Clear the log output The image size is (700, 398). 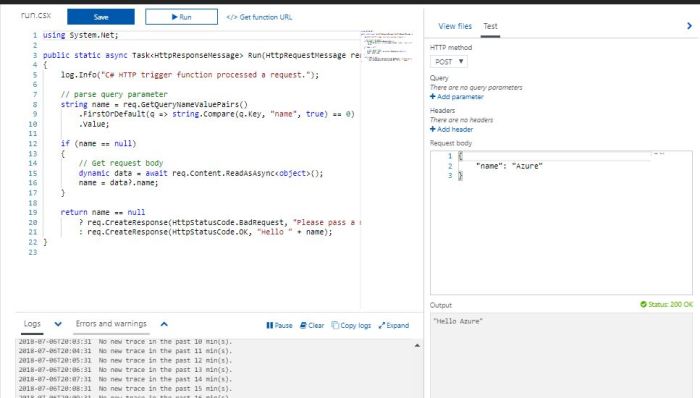click(x=312, y=325)
